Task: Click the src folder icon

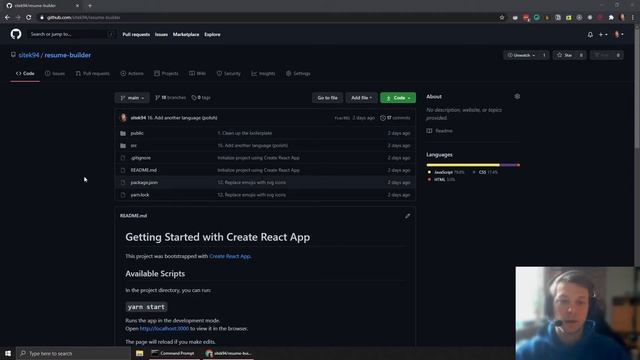Action: [x=123, y=145]
